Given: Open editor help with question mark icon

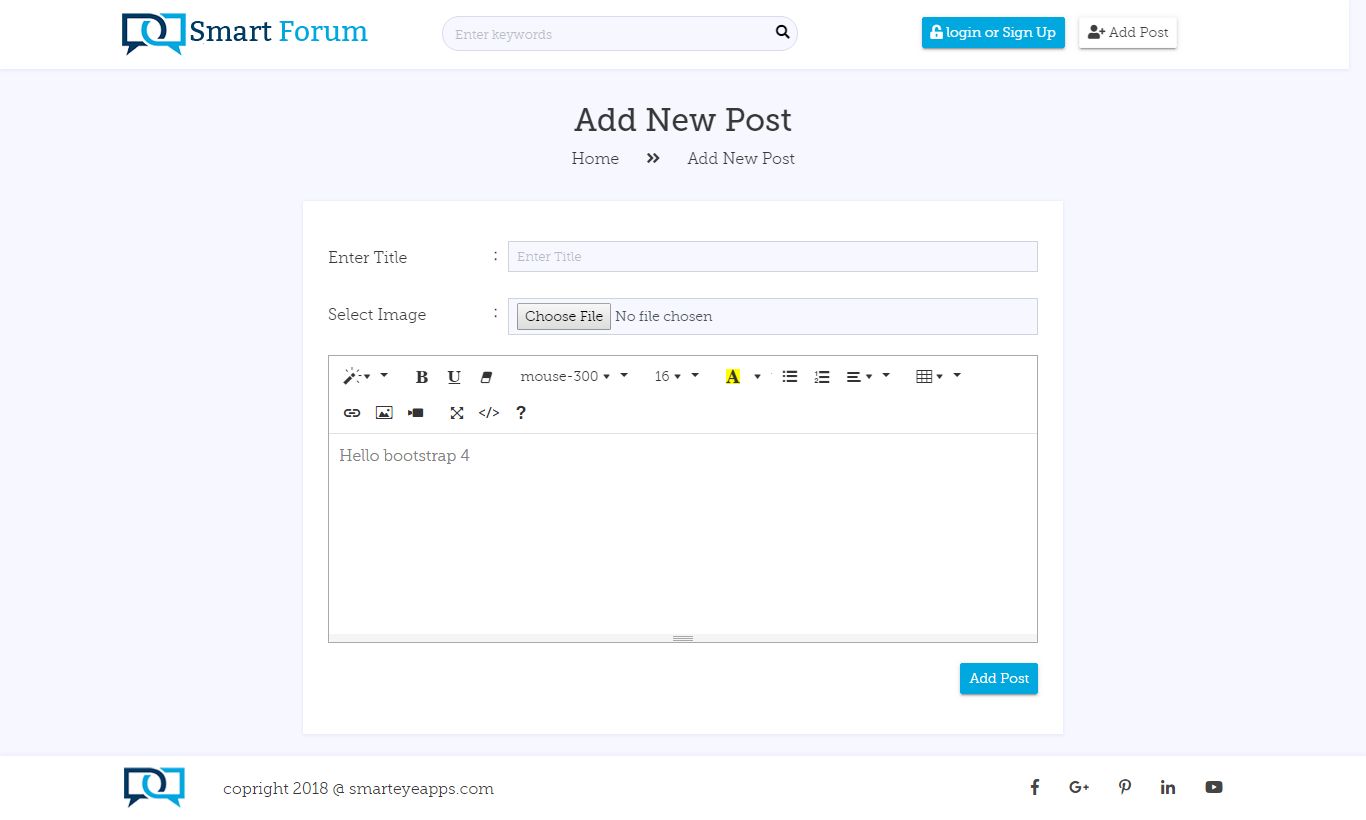Looking at the screenshot, I should [x=521, y=413].
